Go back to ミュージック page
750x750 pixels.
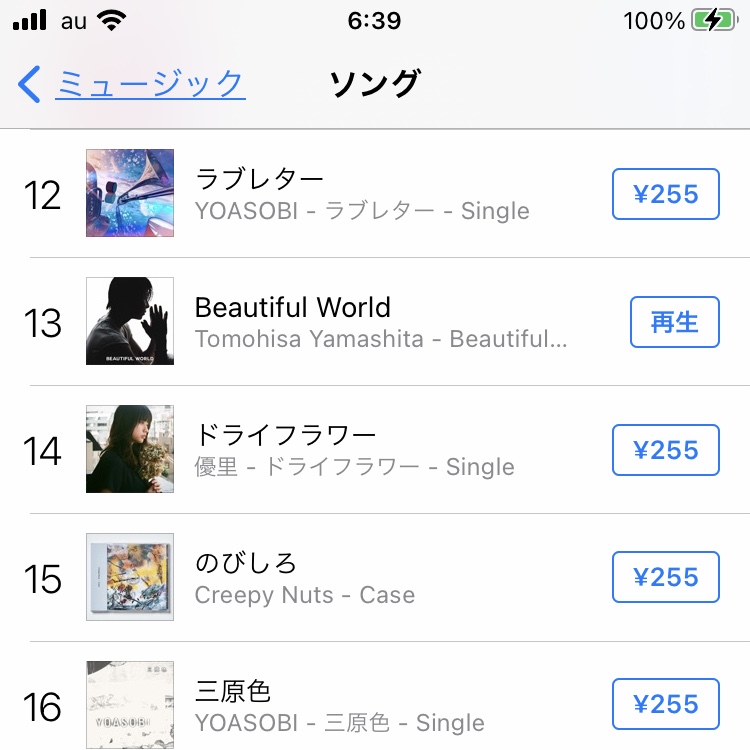[150, 84]
